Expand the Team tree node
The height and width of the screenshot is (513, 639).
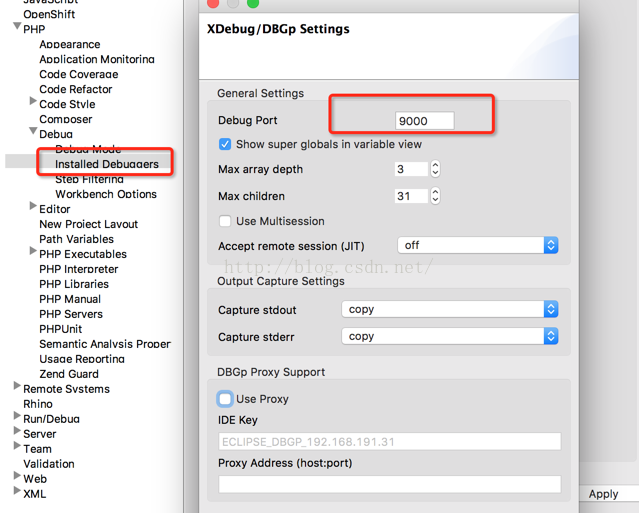(17, 445)
